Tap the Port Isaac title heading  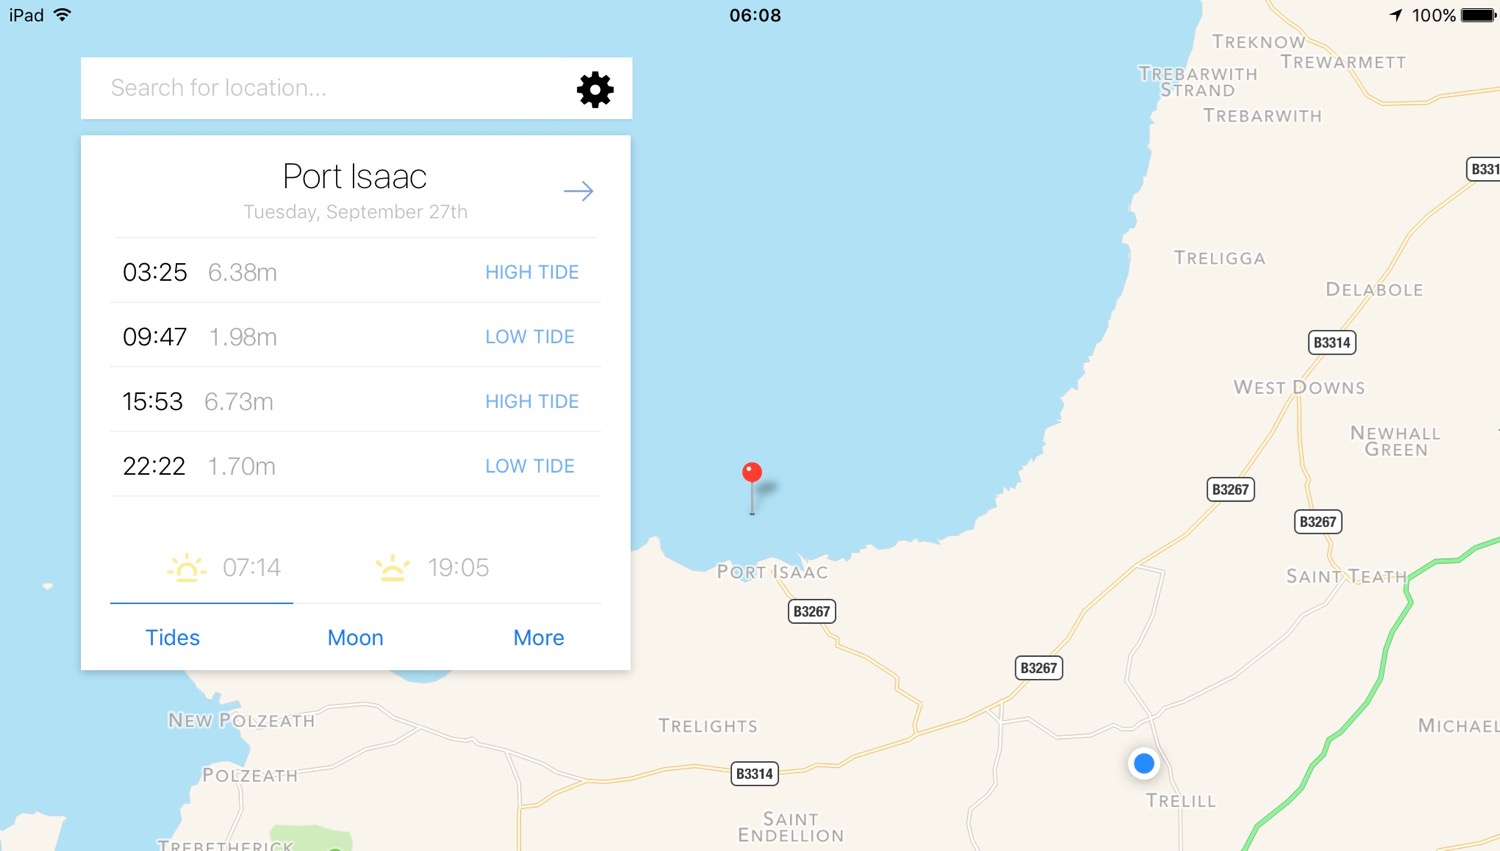click(355, 176)
